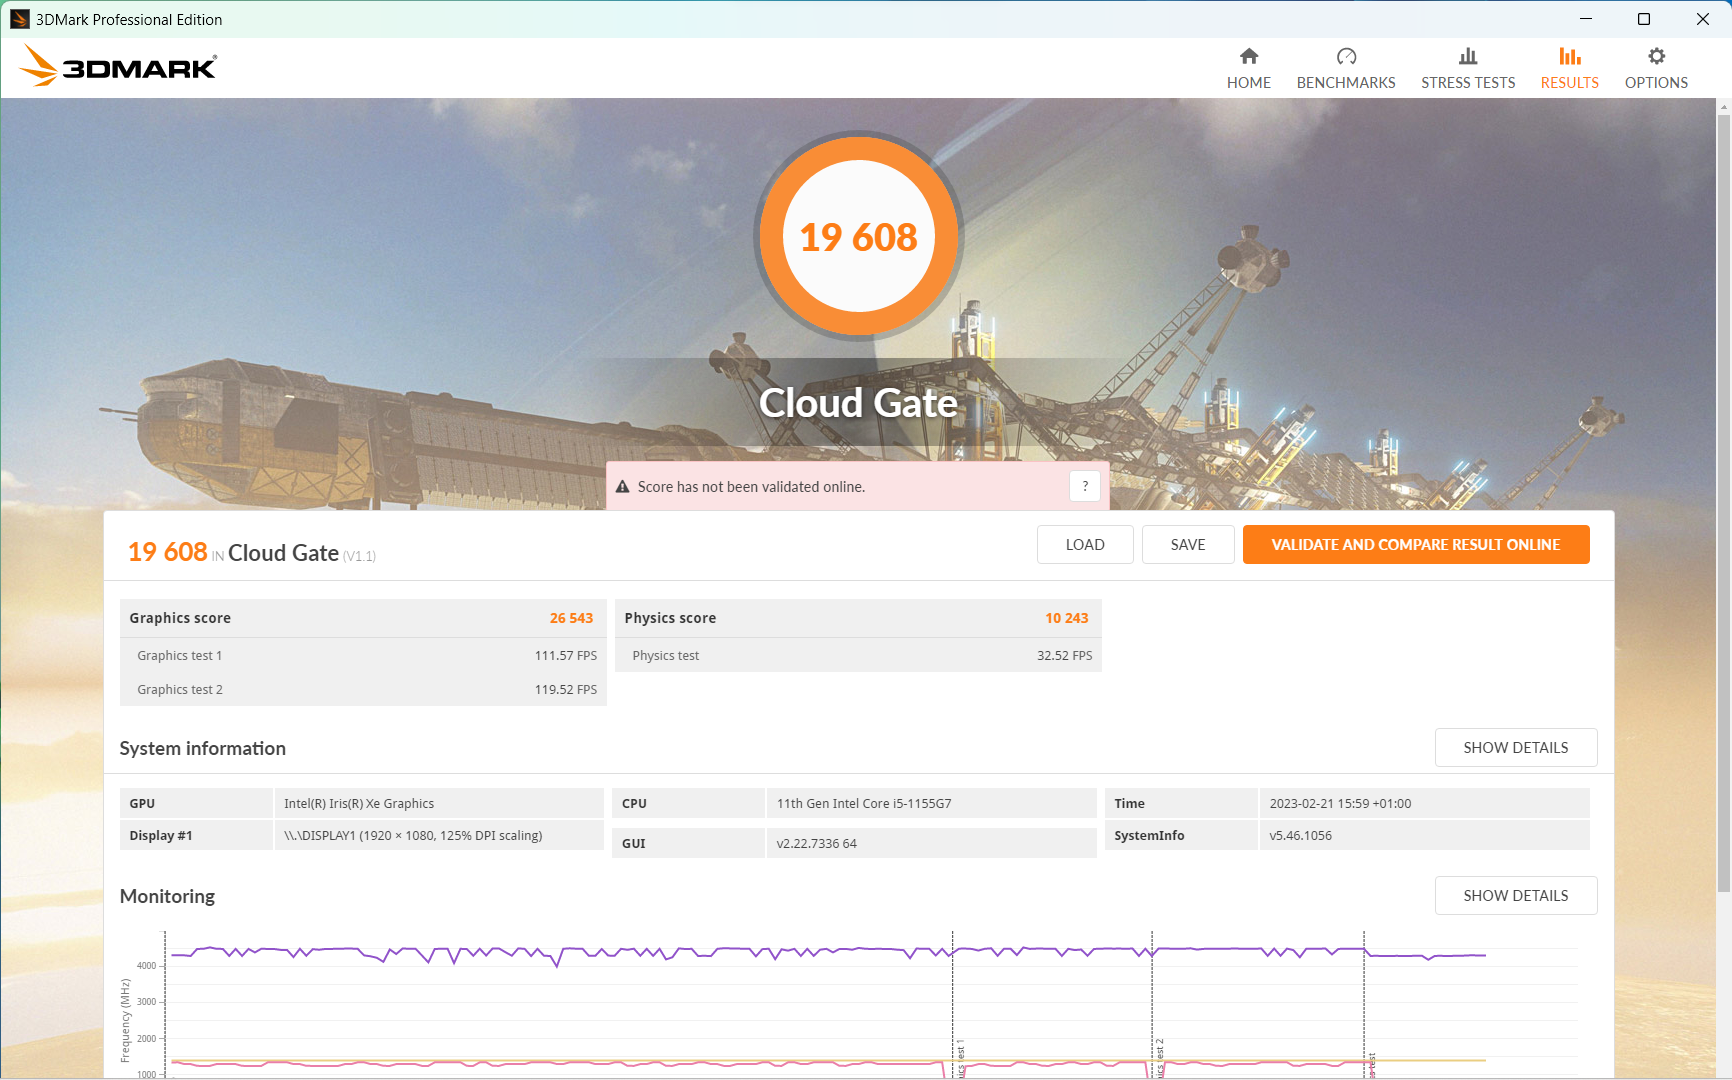Image resolution: width=1732 pixels, height=1080 pixels.
Task: Go to the STRESS TESTS tab label
Action: [x=1467, y=83]
